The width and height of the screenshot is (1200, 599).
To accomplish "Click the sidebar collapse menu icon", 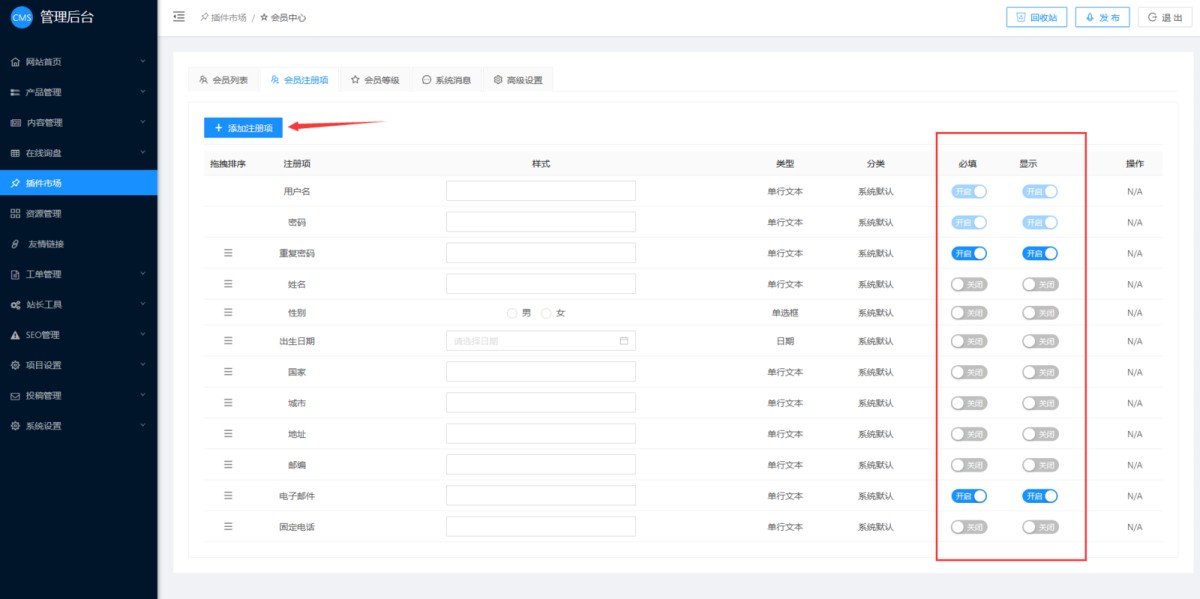I will (179, 17).
